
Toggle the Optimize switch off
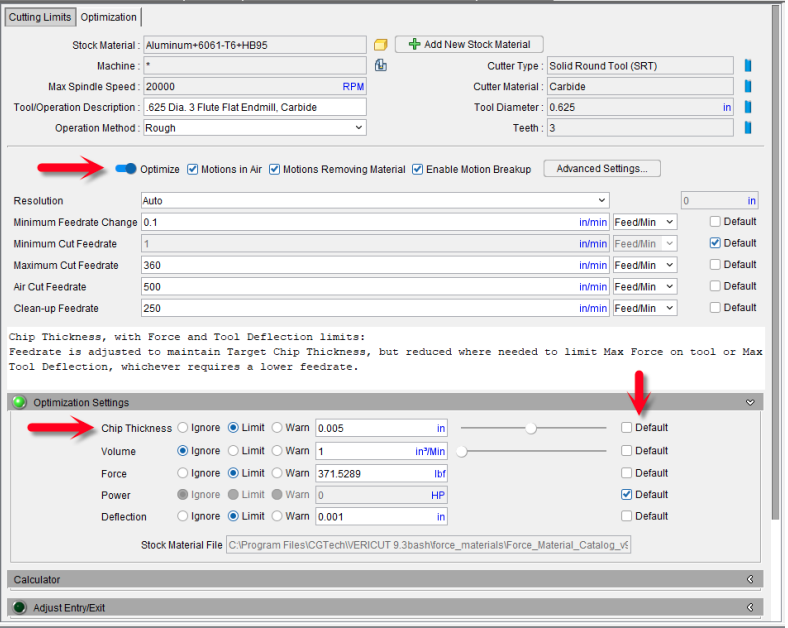point(126,169)
